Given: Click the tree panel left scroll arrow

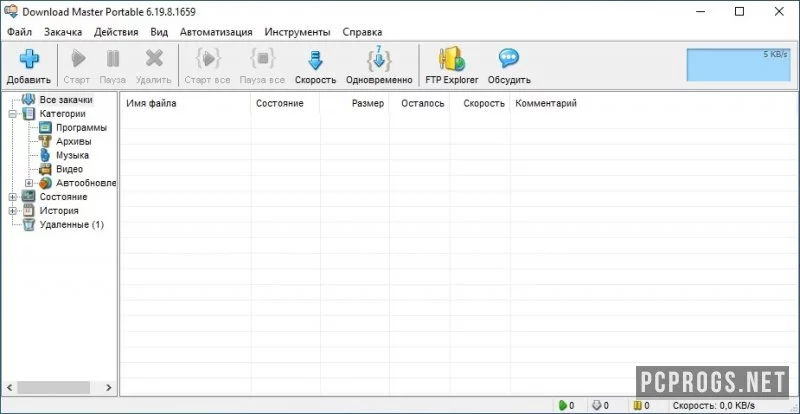Looking at the screenshot, I should click(9, 387).
